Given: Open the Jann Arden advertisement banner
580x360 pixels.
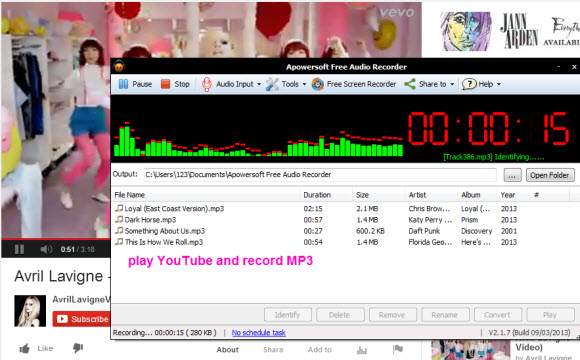Looking at the screenshot, I should 509,31.
